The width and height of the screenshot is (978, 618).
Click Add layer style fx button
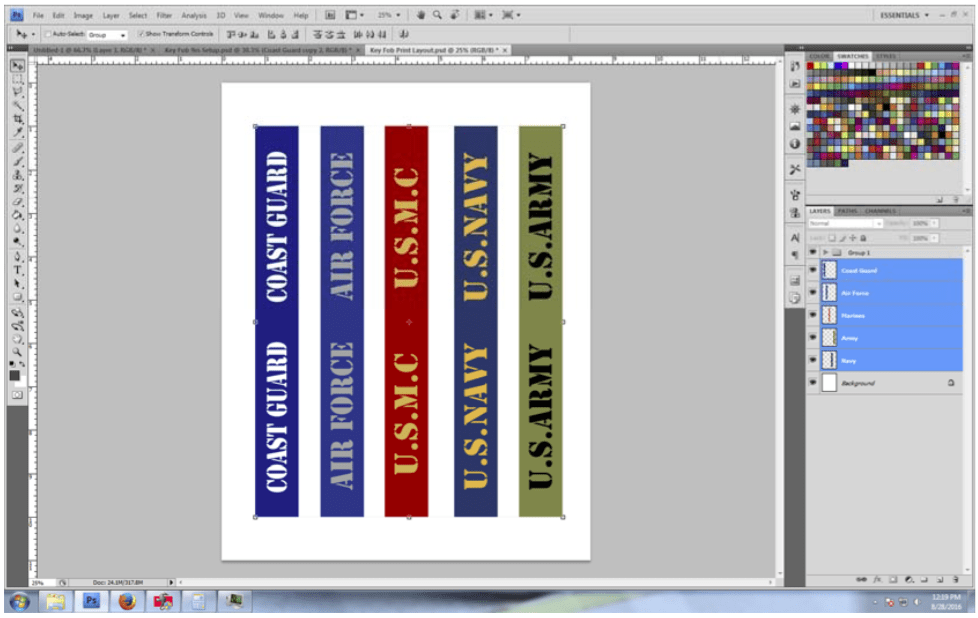(877, 579)
